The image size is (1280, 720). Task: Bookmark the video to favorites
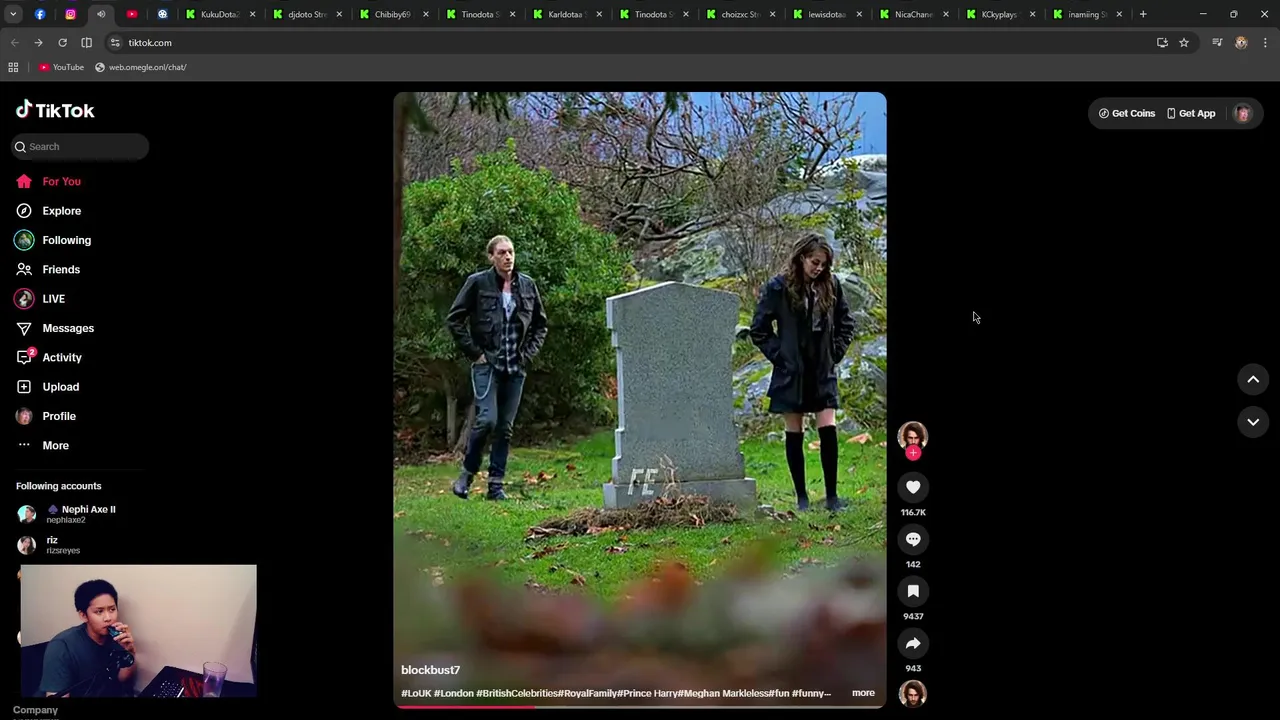coord(913,591)
